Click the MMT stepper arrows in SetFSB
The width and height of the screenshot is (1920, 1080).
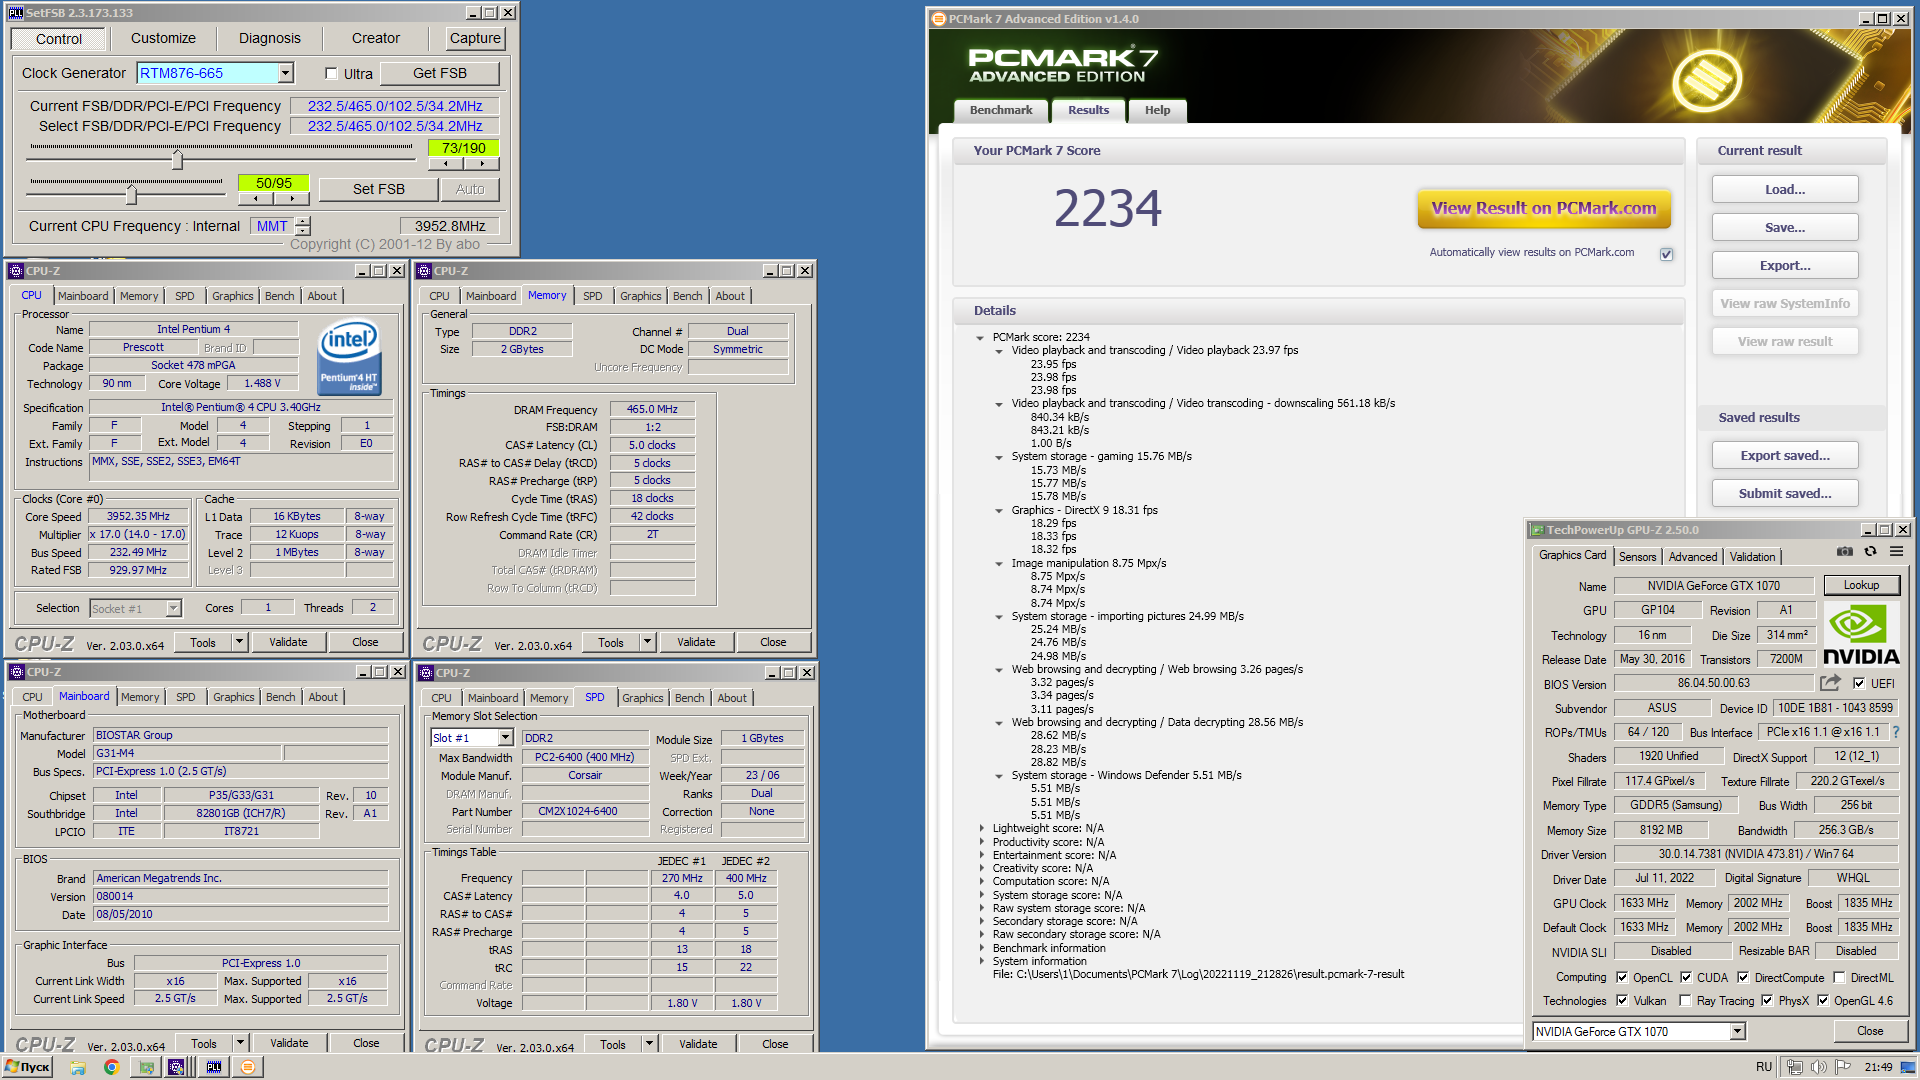[x=303, y=226]
